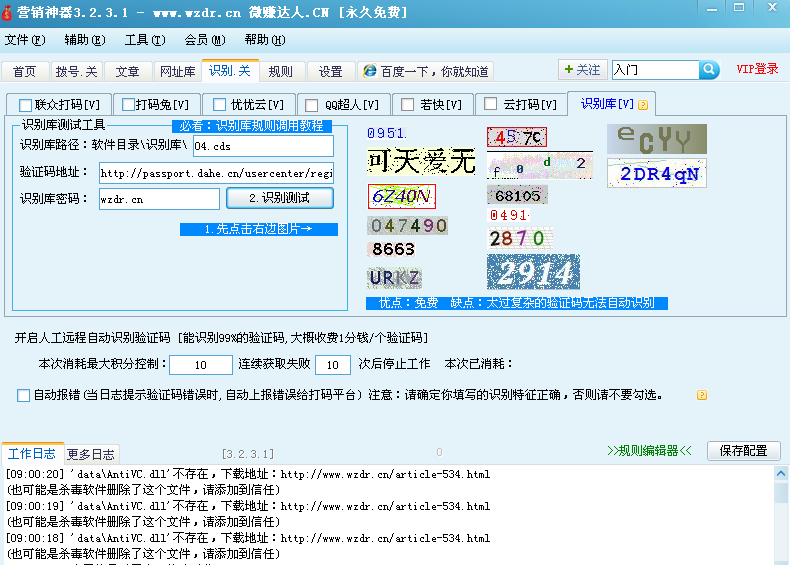Image resolution: width=790 pixels, height=565 pixels.
Task: Enable the 联众打码[V] checkbox
Action: coord(25,105)
